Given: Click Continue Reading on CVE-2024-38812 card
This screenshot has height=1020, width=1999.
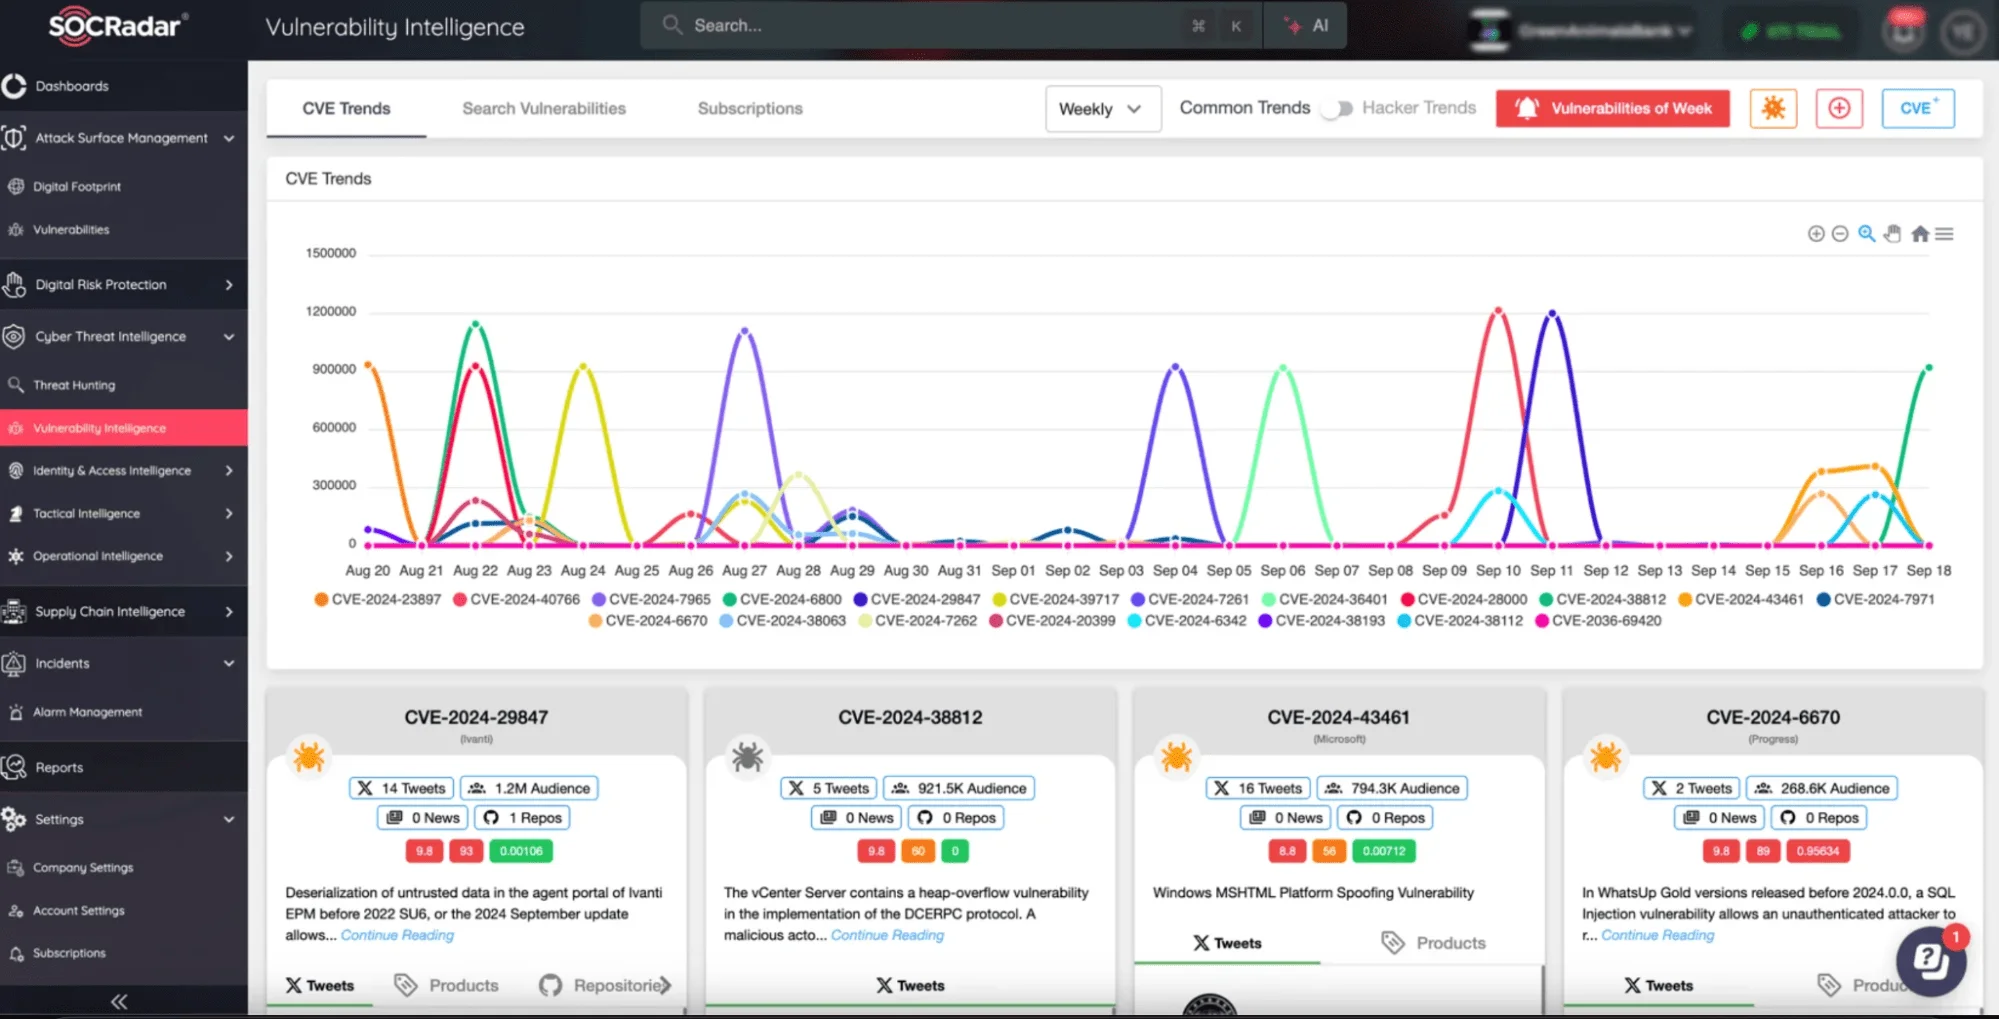Looking at the screenshot, I should click(x=887, y=936).
